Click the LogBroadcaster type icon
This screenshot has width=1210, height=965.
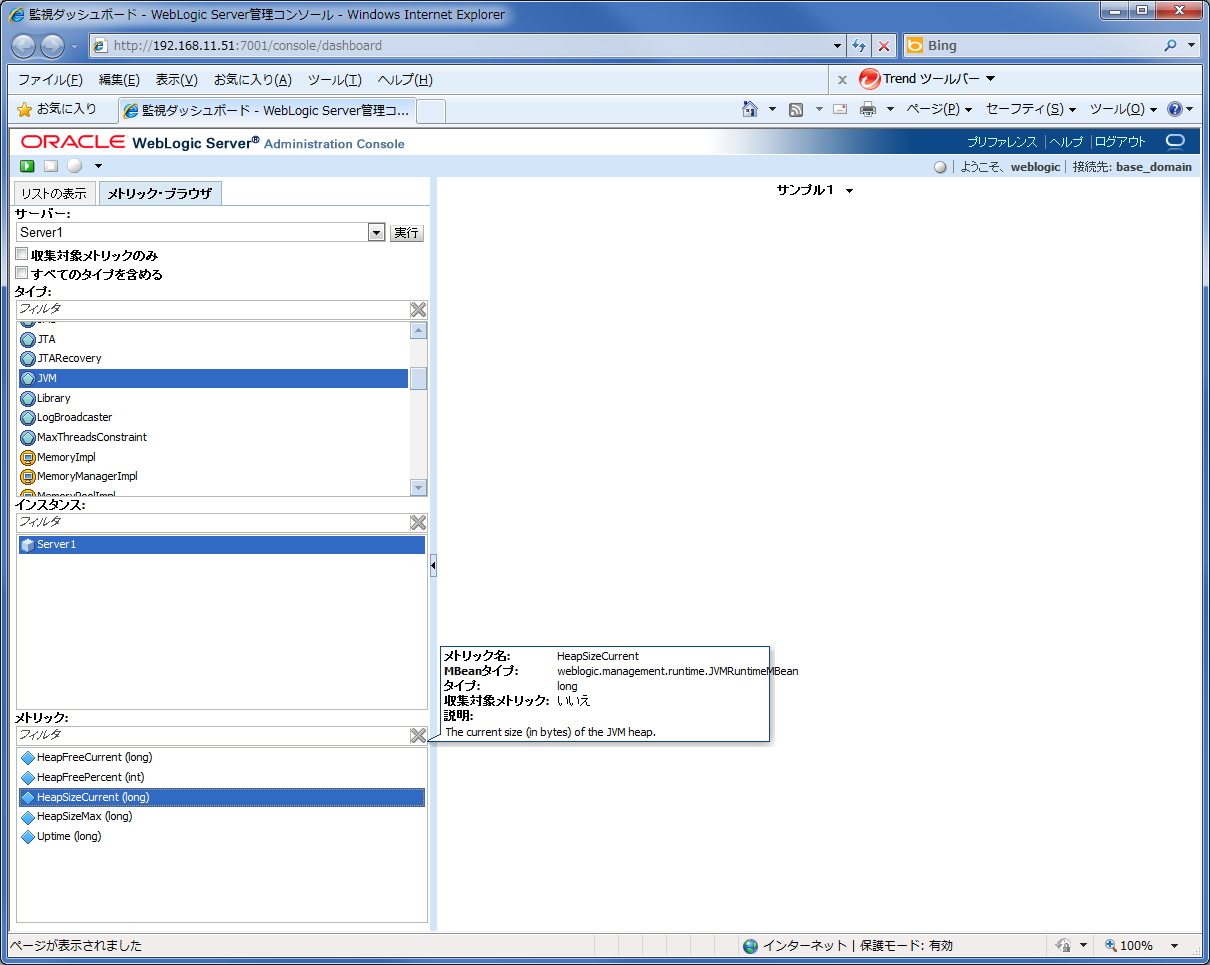tap(28, 418)
